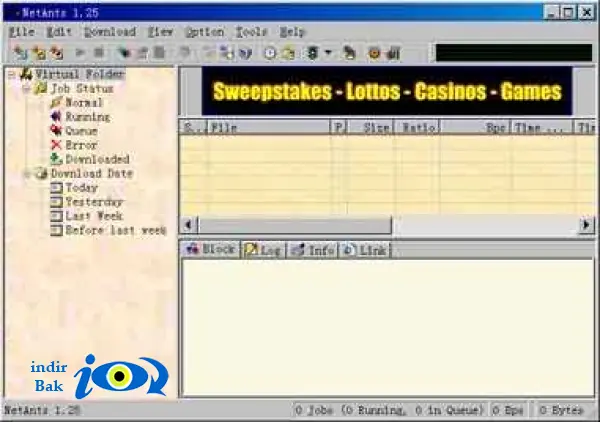This screenshot has width=600, height=422.
Task: Click the File column header
Action: pyautogui.click(x=269, y=127)
